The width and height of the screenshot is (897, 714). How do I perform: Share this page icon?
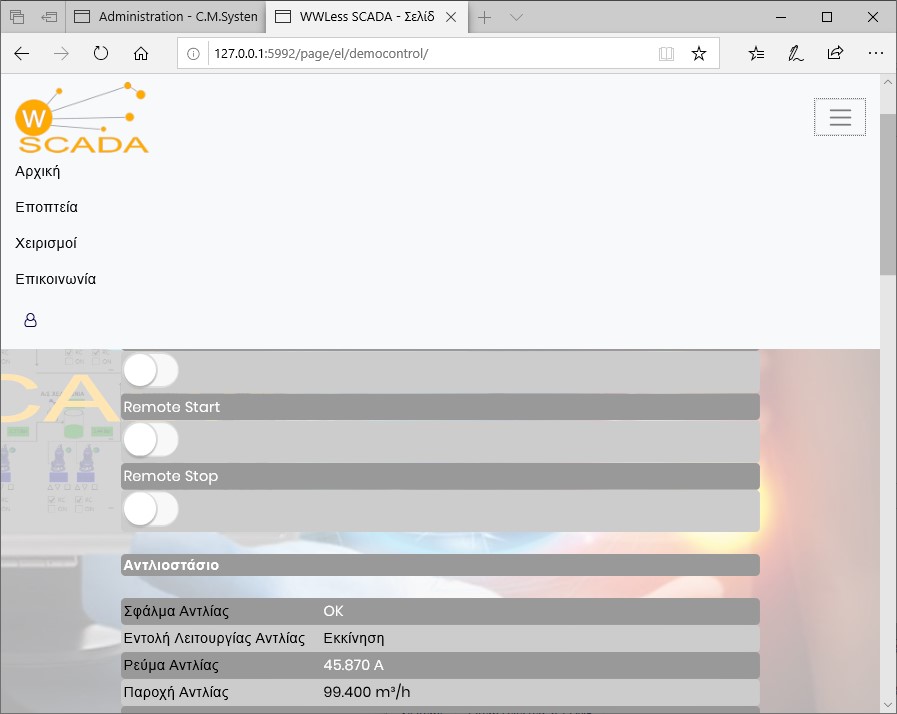[x=835, y=54]
